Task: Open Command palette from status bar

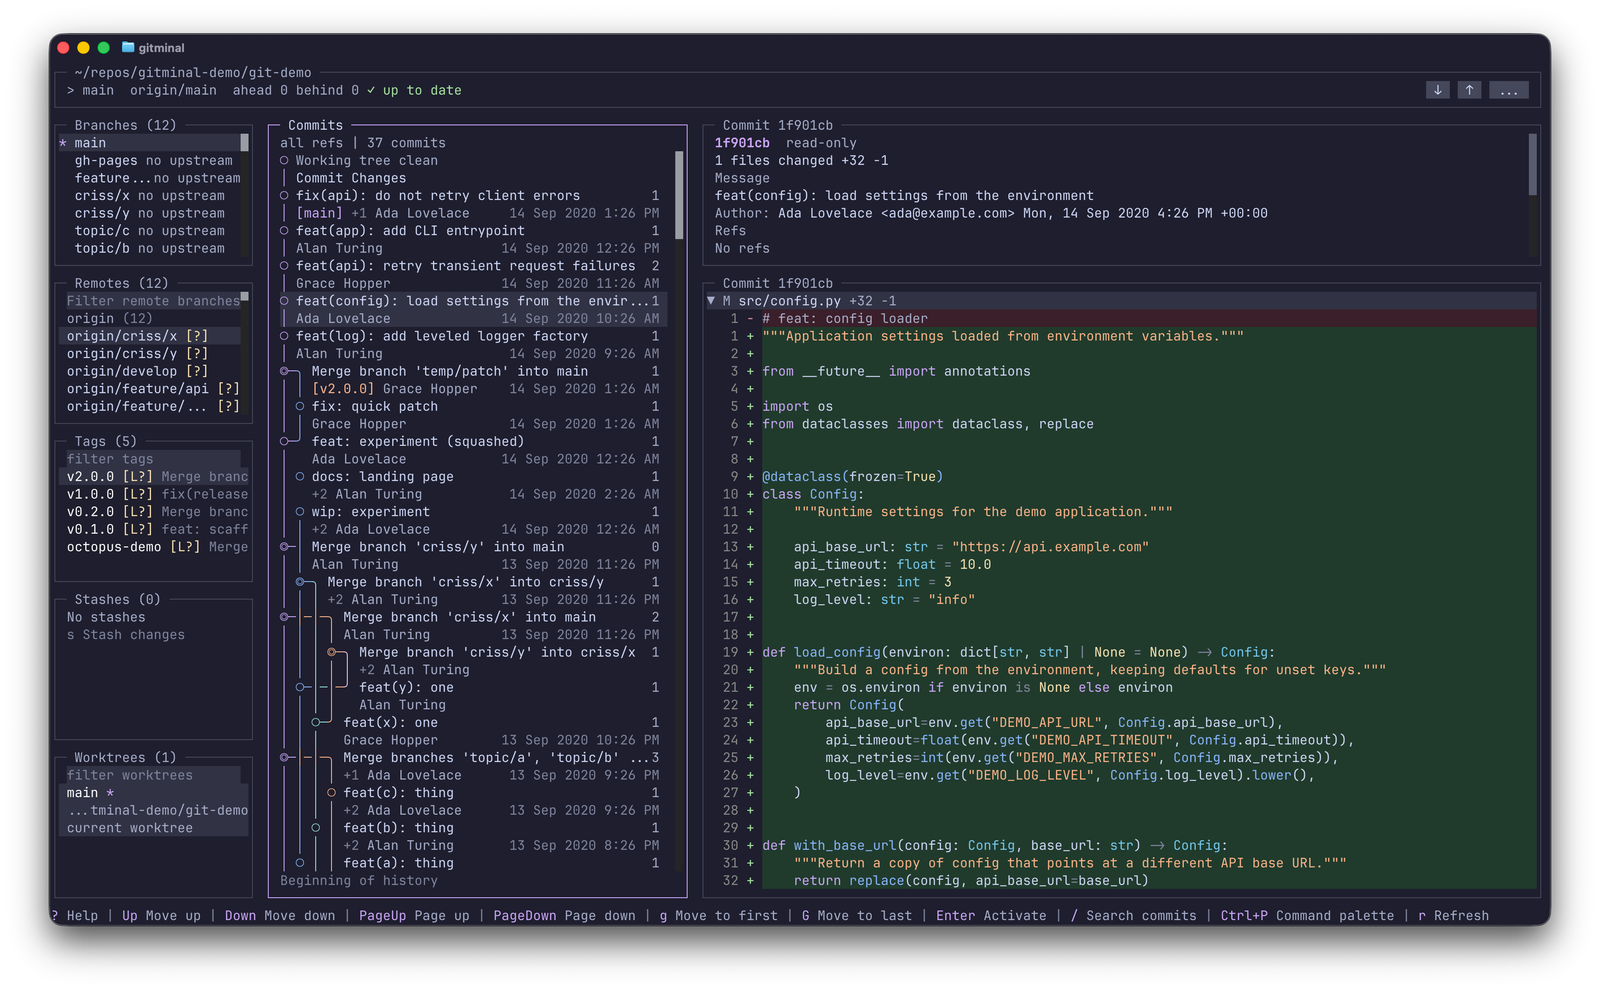Action: coord(1307,915)
